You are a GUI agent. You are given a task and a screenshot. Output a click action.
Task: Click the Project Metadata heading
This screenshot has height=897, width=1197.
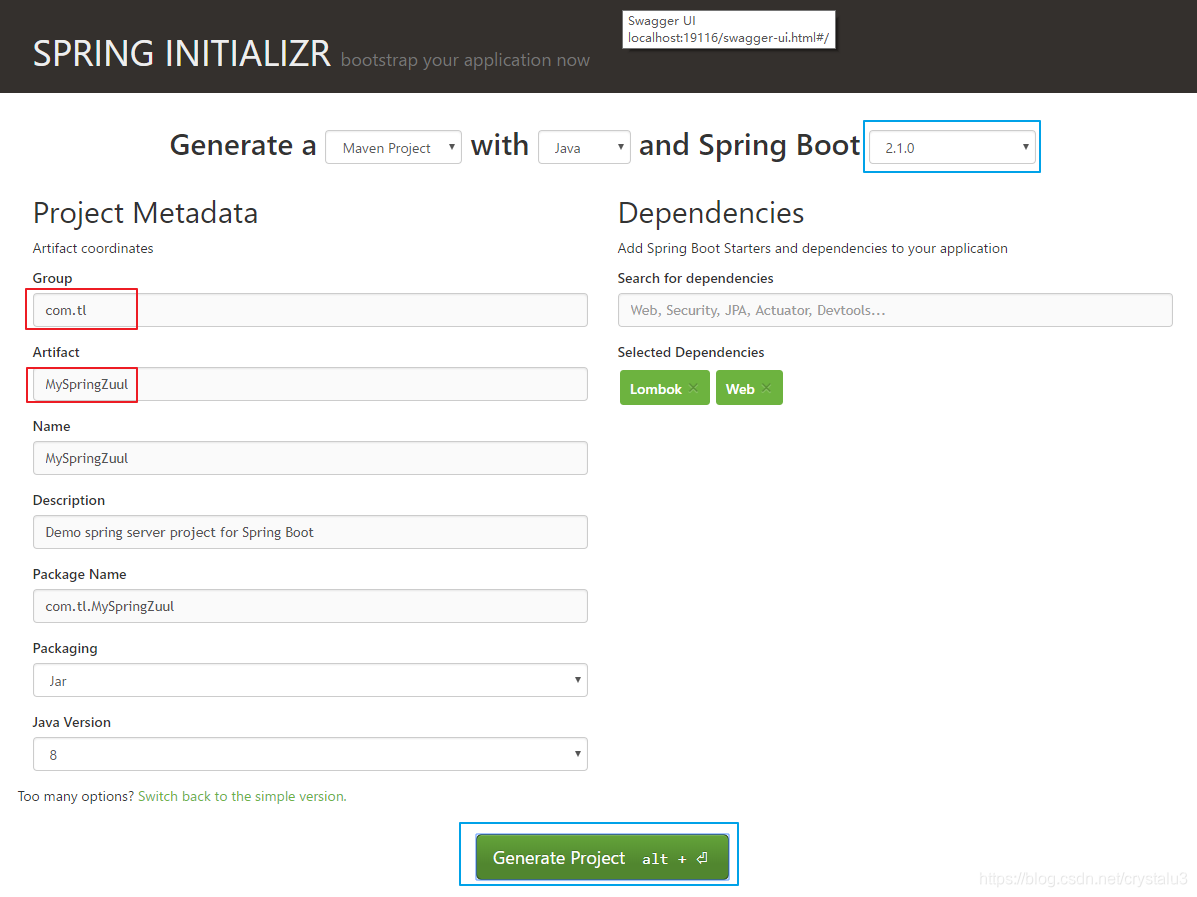pyautogui.click(x=145, y=213)
